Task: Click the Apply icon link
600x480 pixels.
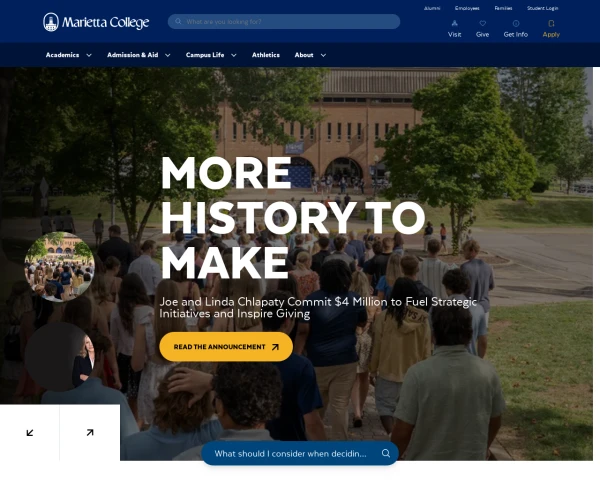Action: (x=551, y=23)
